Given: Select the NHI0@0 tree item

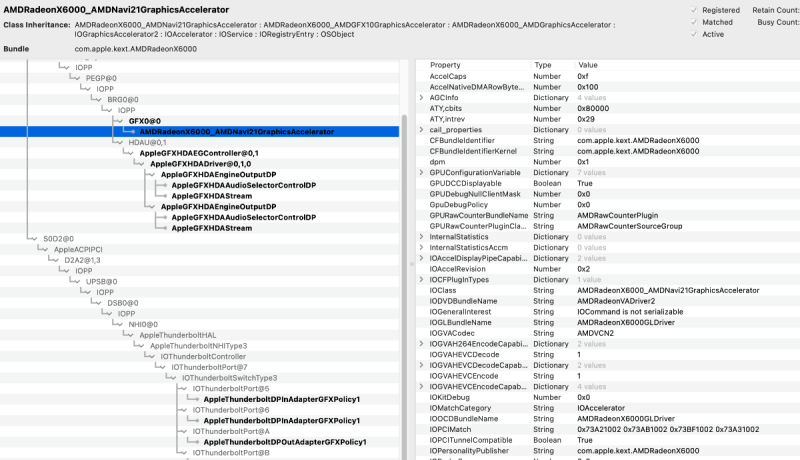Looking at the screenshot, I should pyautogui.click(x=143, y=324).
